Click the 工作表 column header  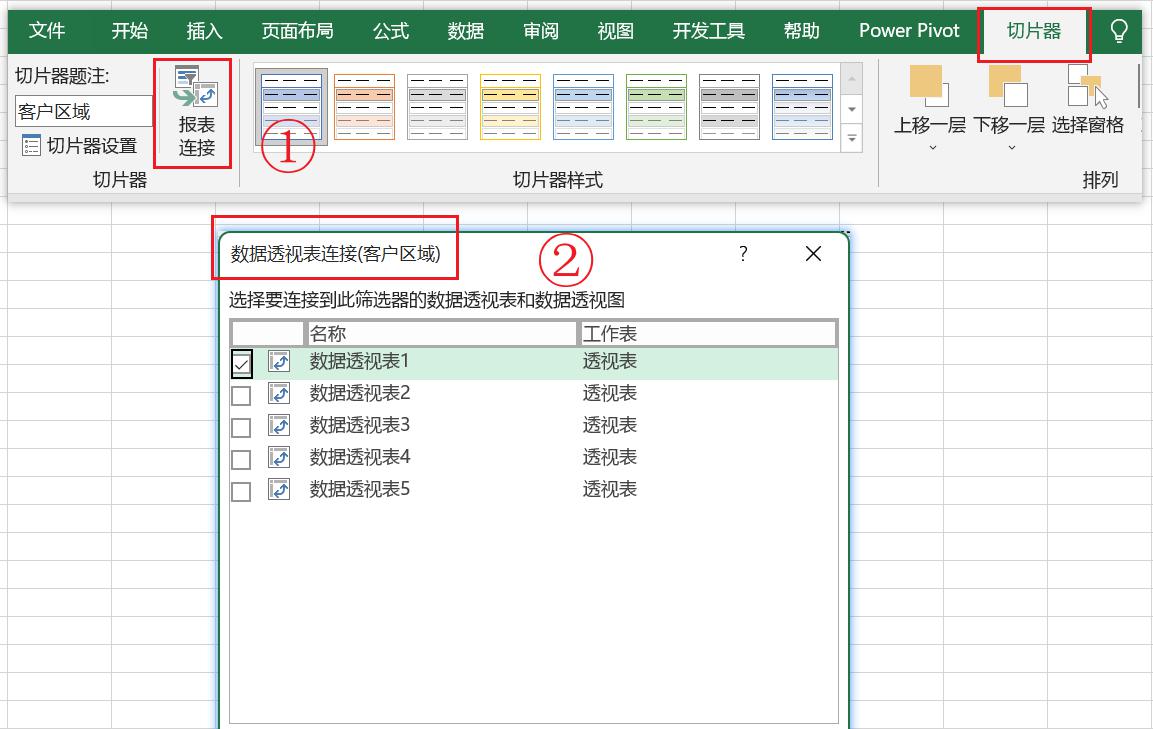707,334
